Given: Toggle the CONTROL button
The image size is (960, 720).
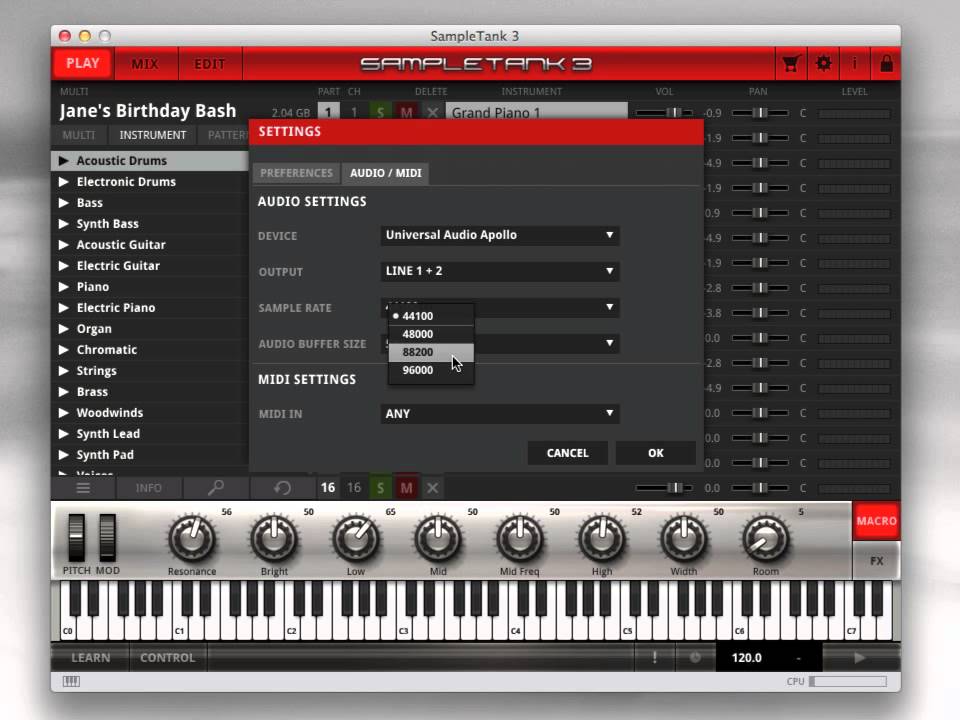Looking at the screenshot, I should coord(167,658).
